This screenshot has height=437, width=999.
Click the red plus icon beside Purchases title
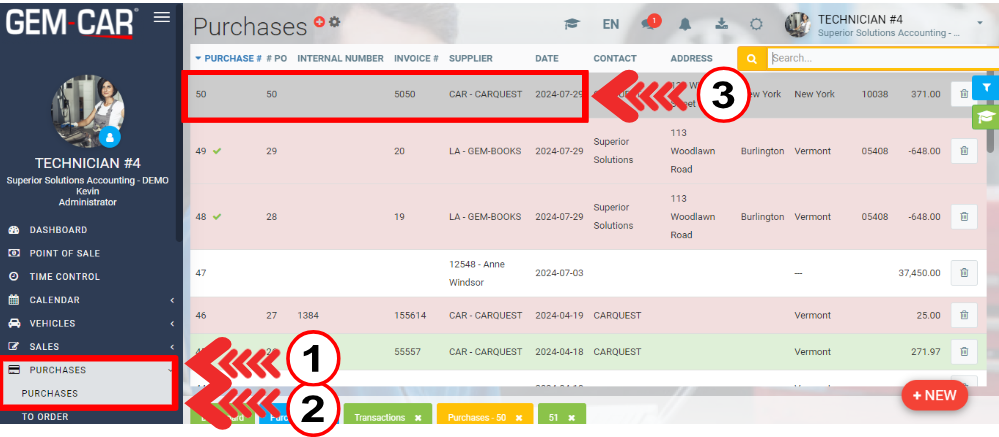319,22
